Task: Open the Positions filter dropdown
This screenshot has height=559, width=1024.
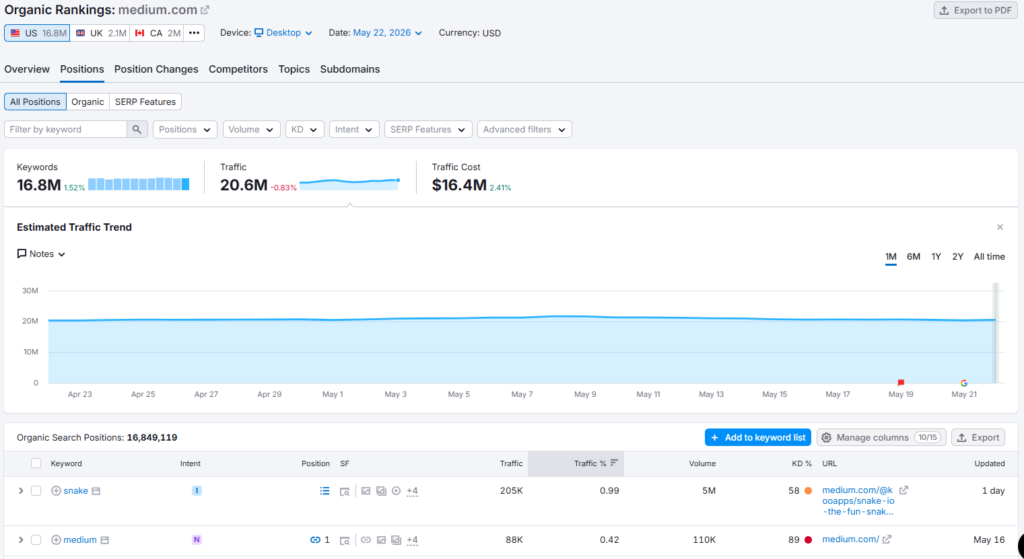Action: 185,129
